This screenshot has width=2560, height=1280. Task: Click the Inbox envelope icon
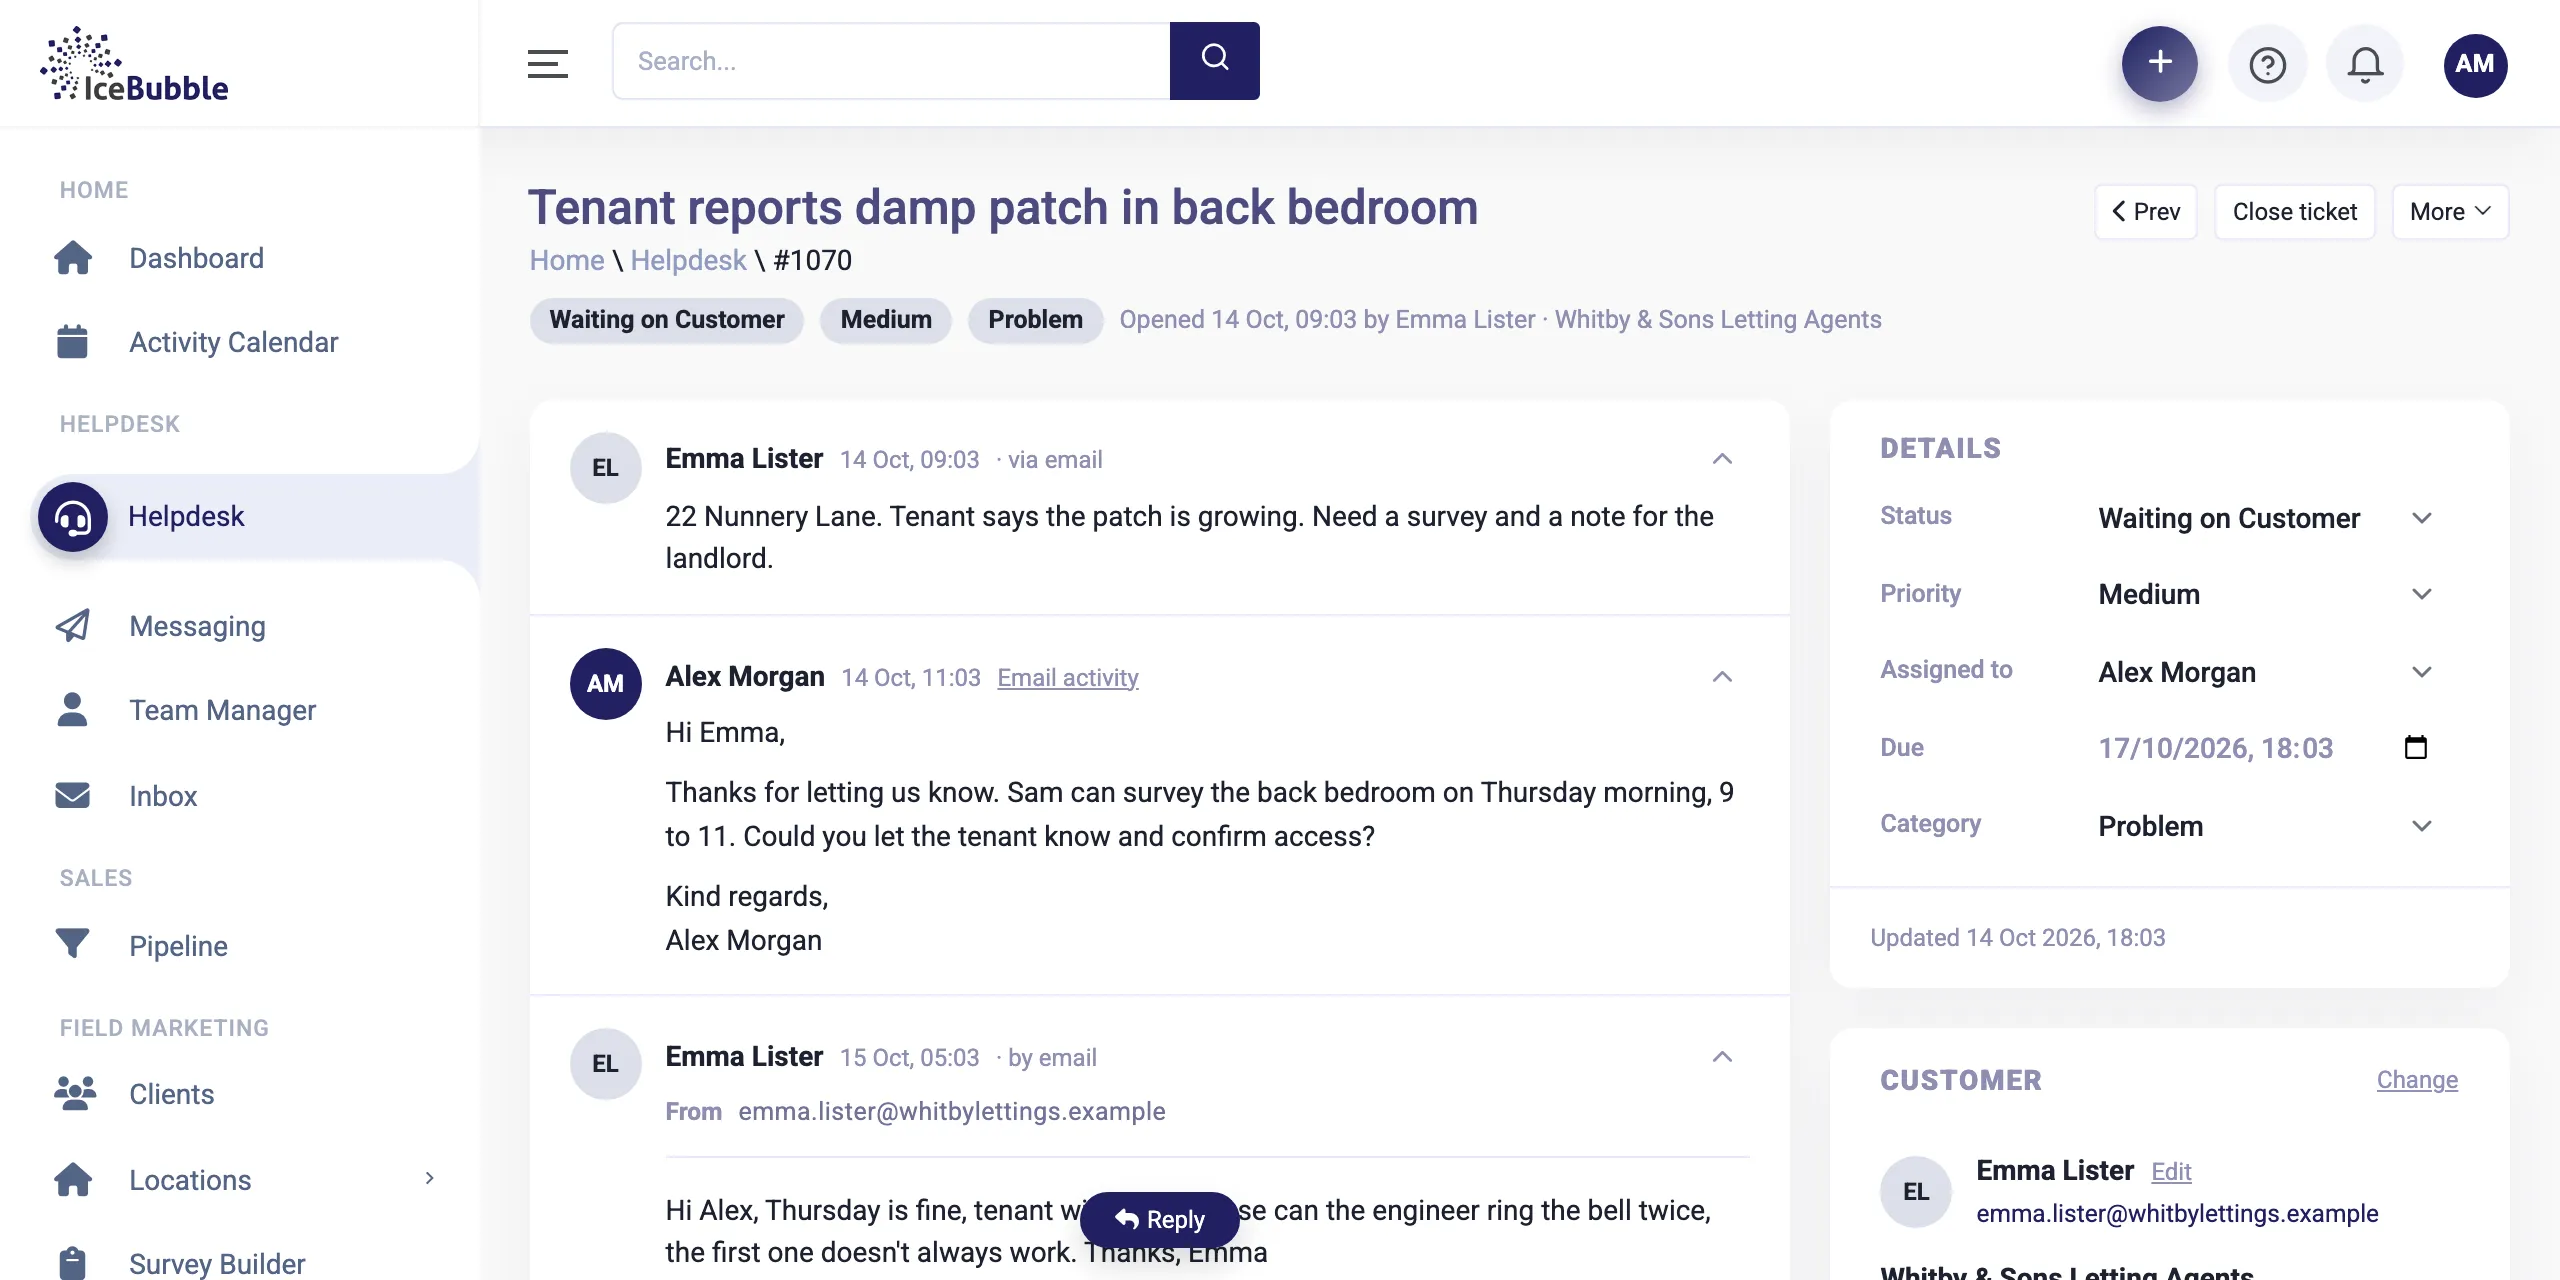72,796
